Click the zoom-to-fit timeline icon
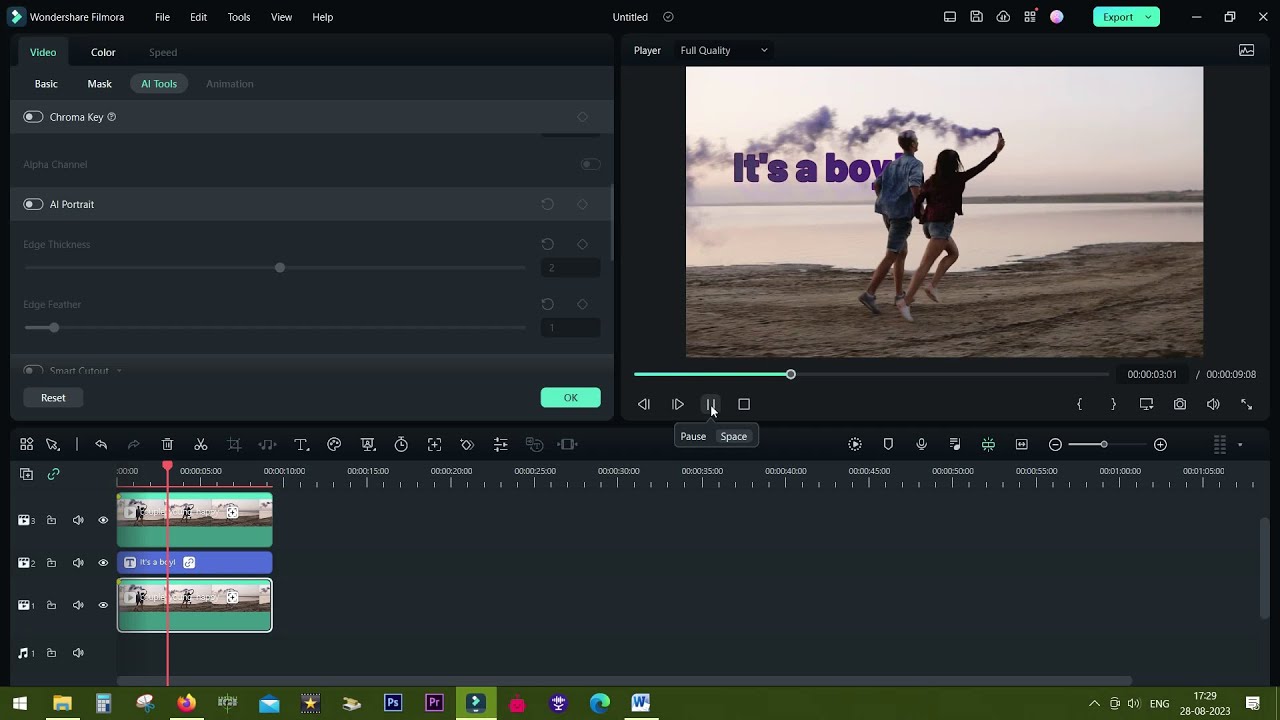The width and height of the screenshot is (1280, 720). pyautogui.click(x=1021, y=444)
